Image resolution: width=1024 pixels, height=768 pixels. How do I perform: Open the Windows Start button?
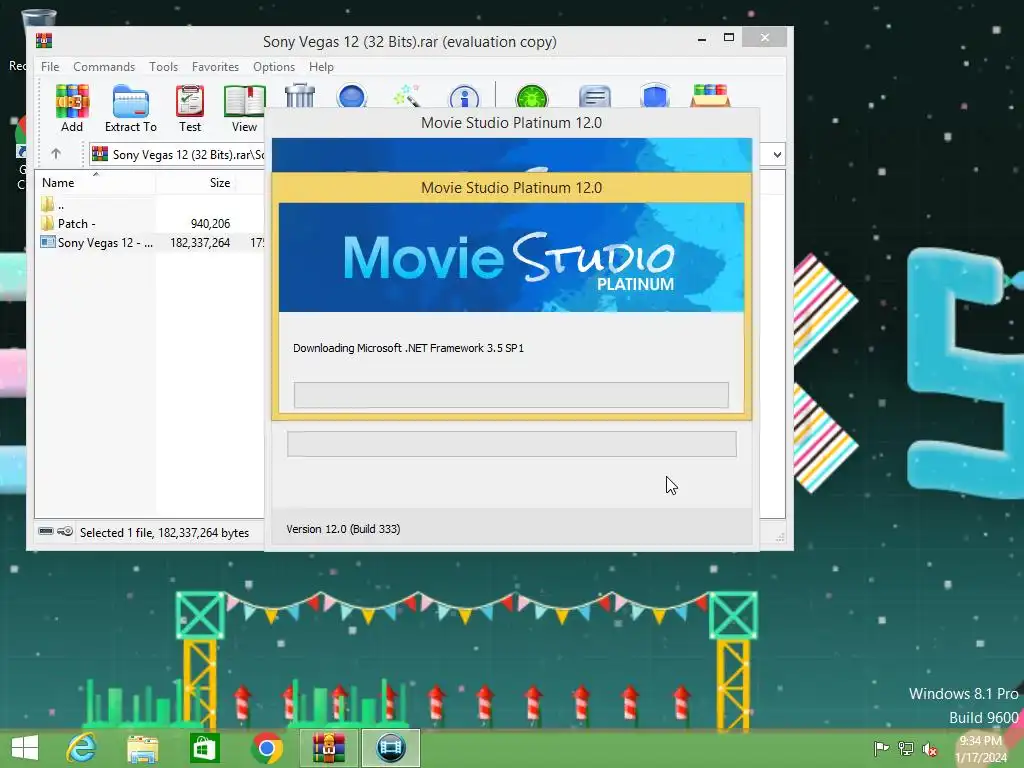pos(25,748)
